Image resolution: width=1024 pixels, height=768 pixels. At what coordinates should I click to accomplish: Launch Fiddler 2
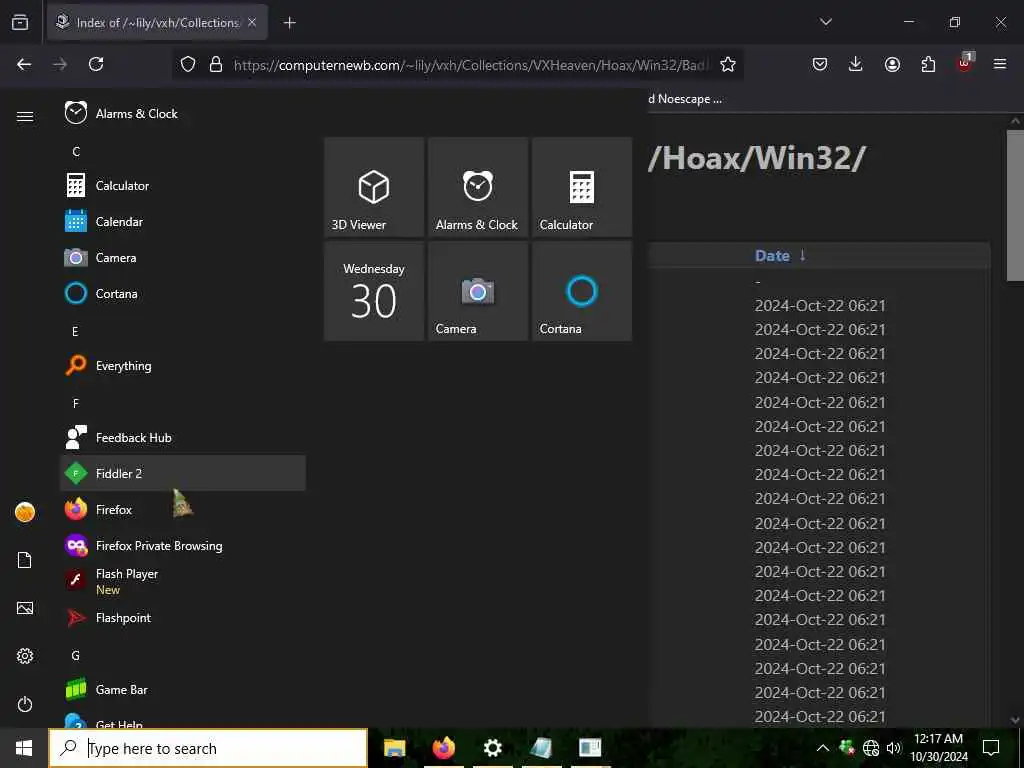[183, 473]
